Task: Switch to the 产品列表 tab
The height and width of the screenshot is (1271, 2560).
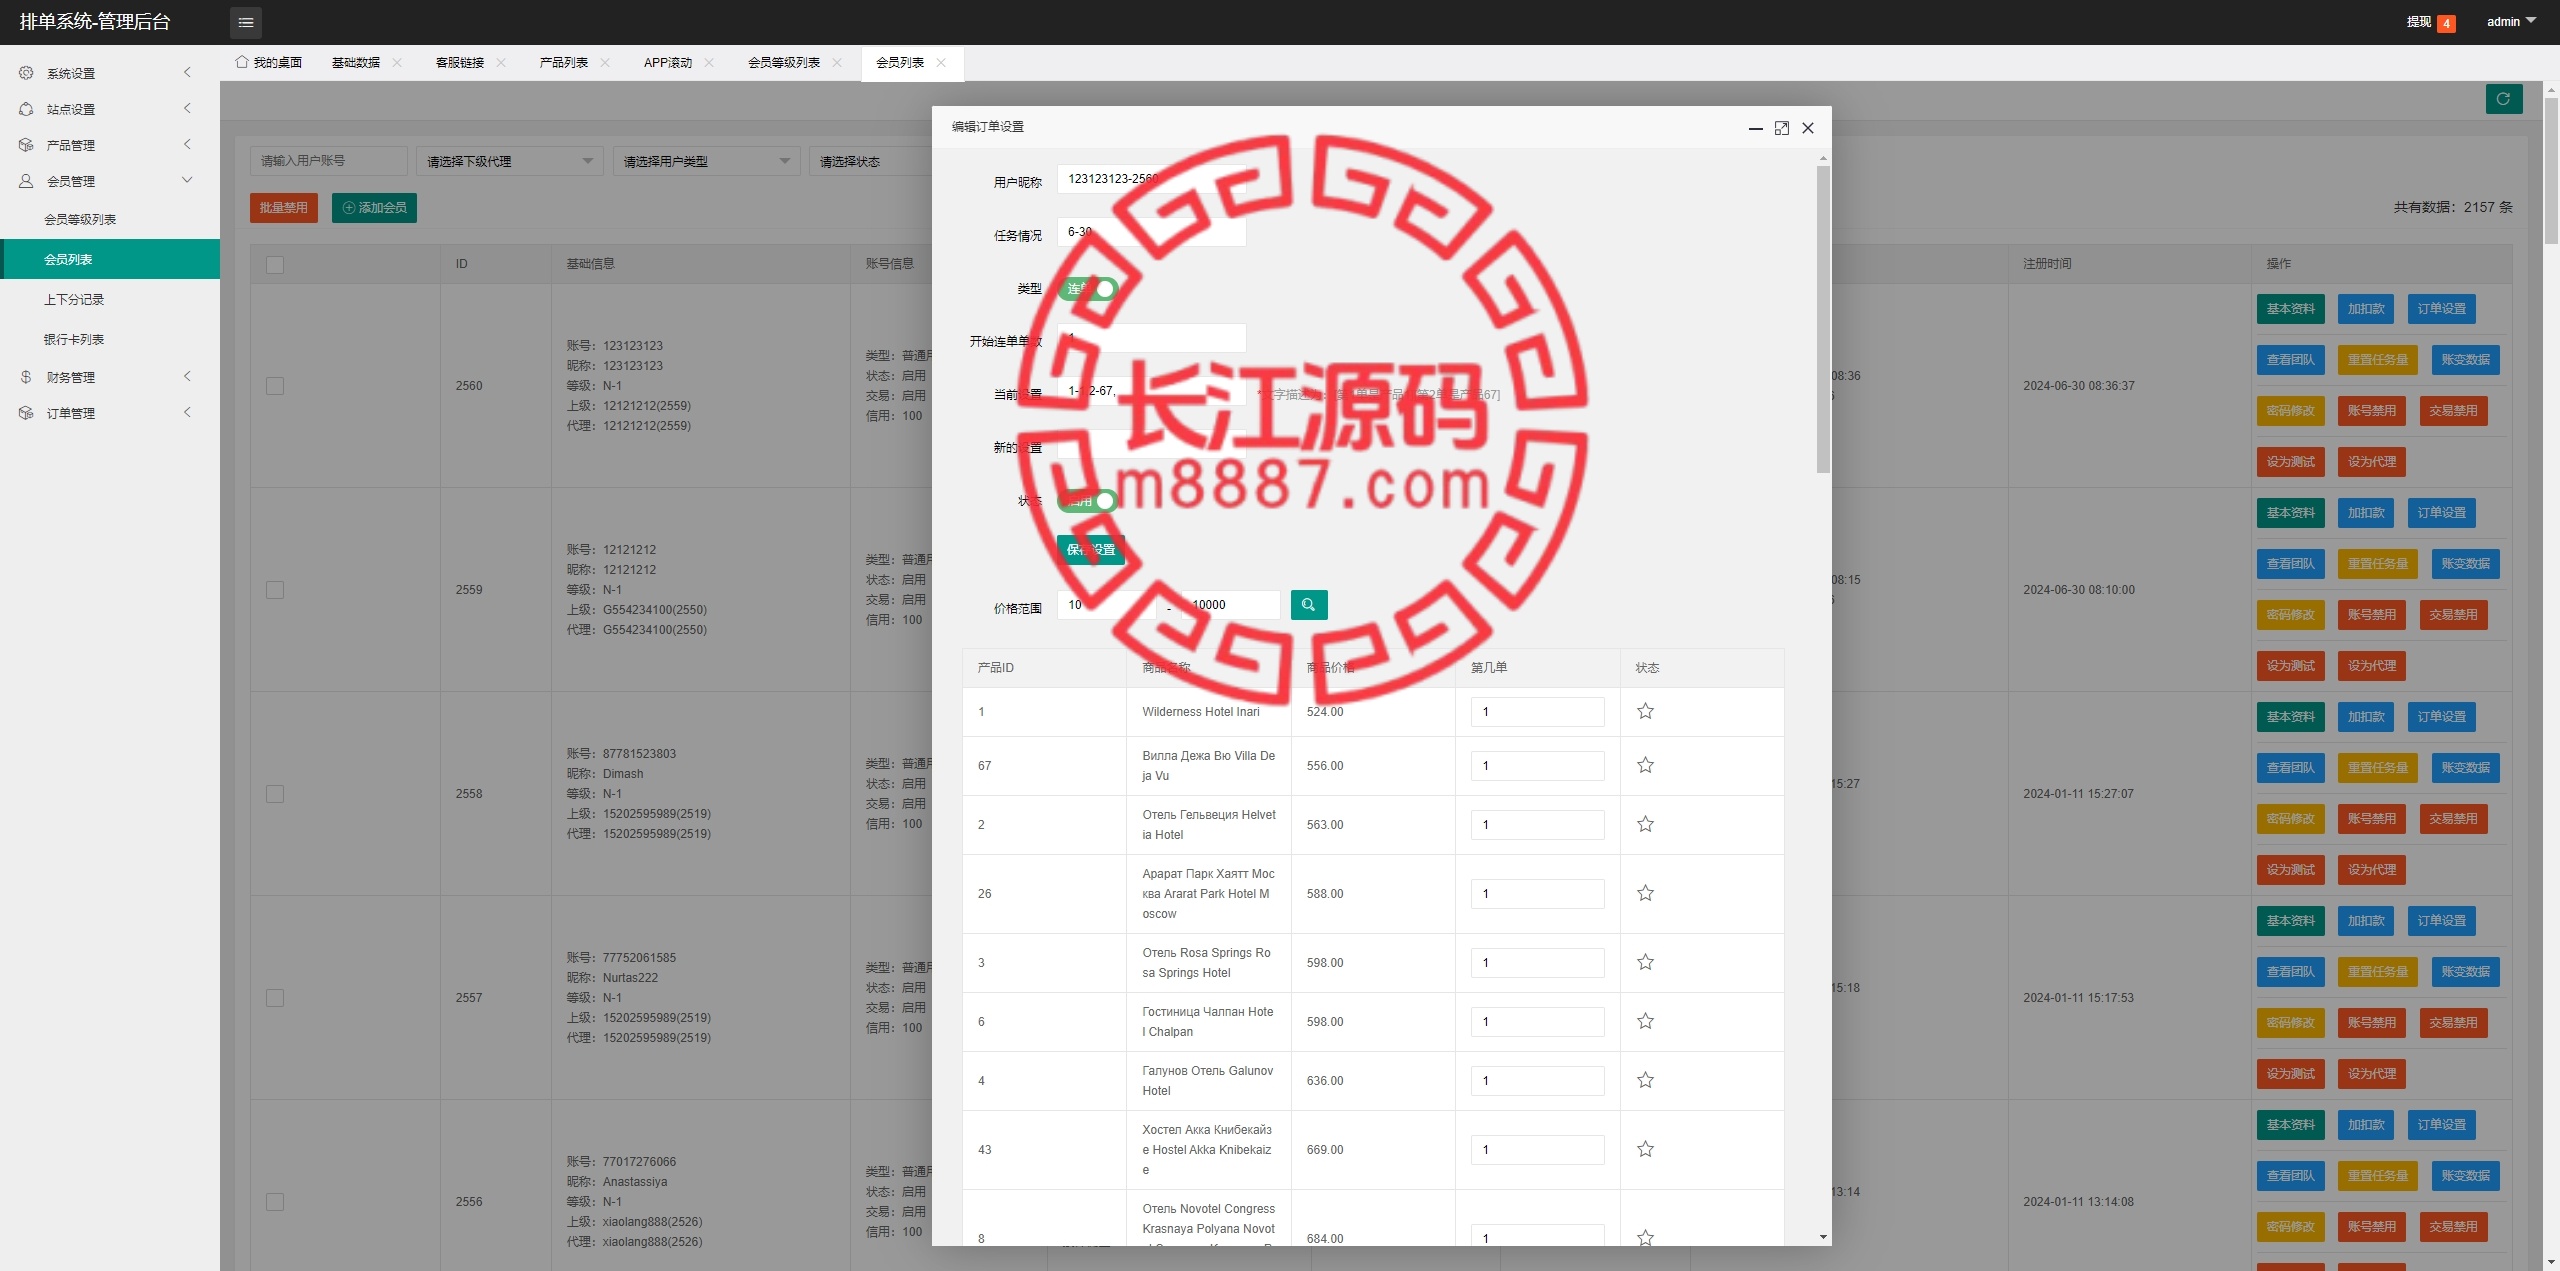Action: pyautogui.click(x=564, y=63)
